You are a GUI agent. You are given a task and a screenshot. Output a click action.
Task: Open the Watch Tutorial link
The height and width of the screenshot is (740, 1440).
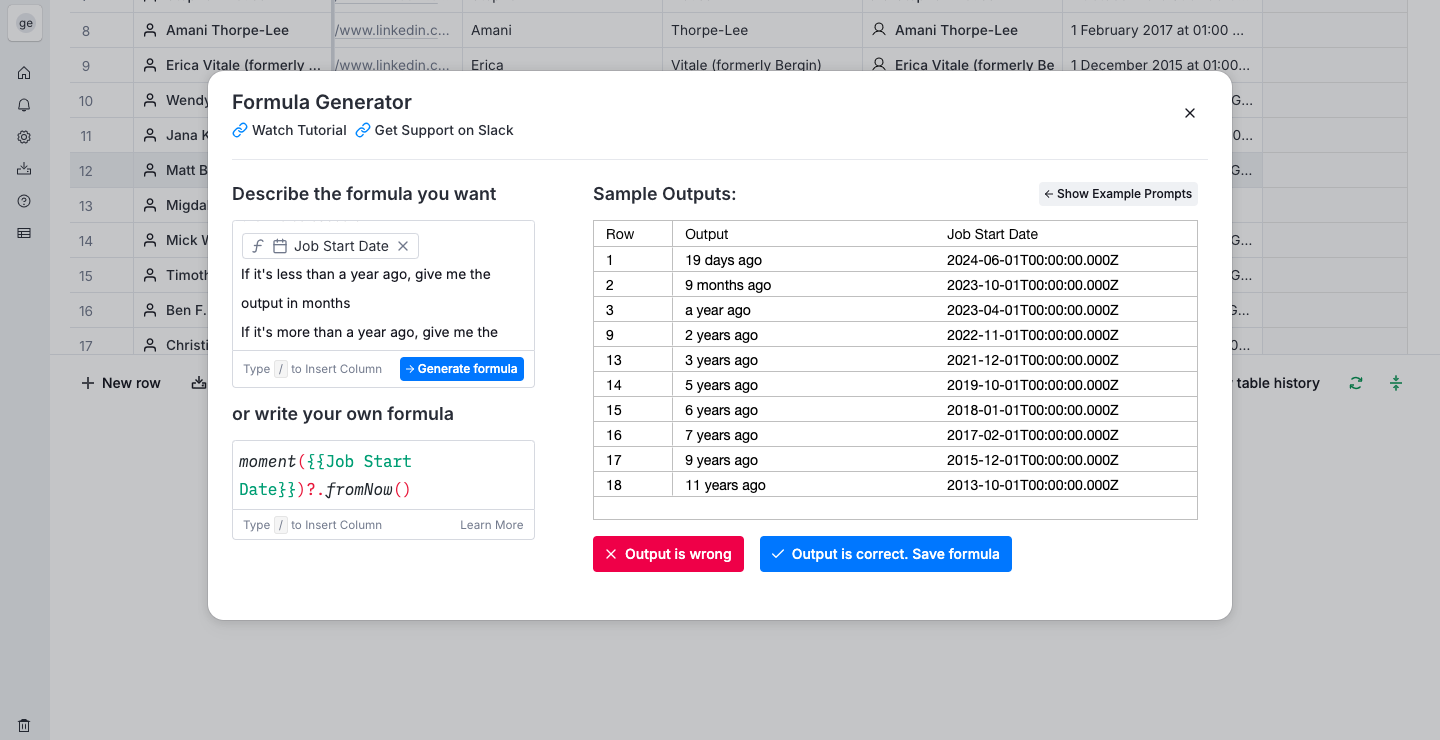coord(290,130)
